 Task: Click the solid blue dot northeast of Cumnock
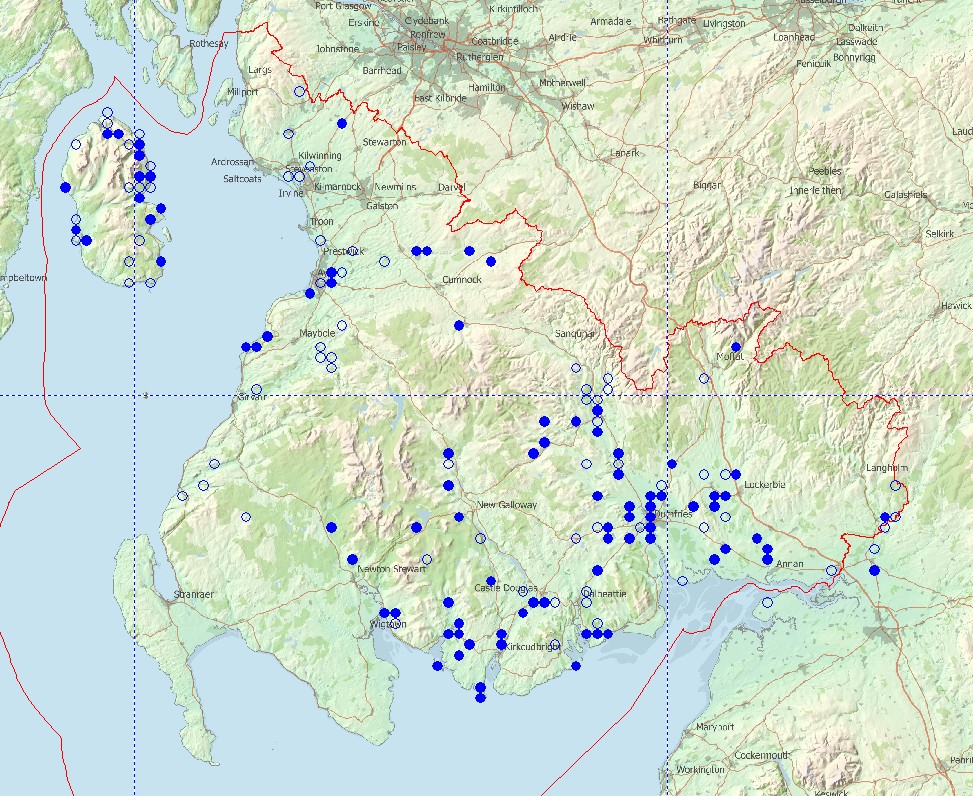point(491,261)
